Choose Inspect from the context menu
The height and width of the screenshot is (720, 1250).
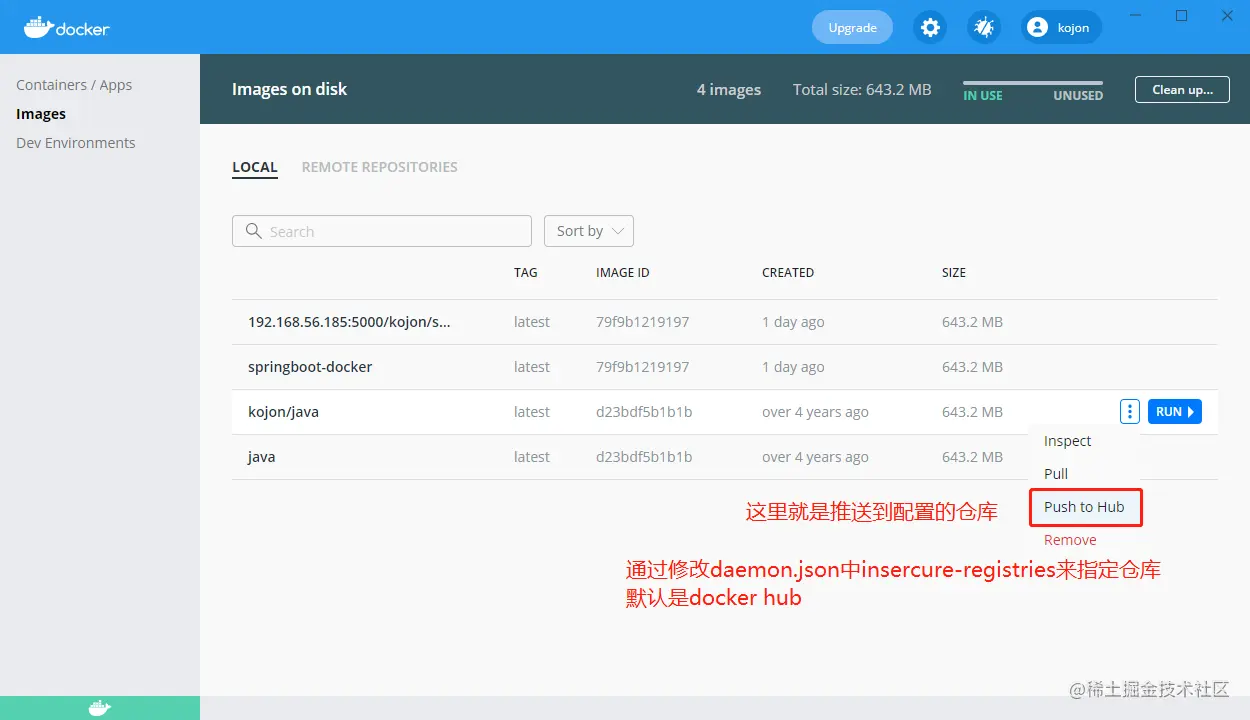[x=1067, y=441]
